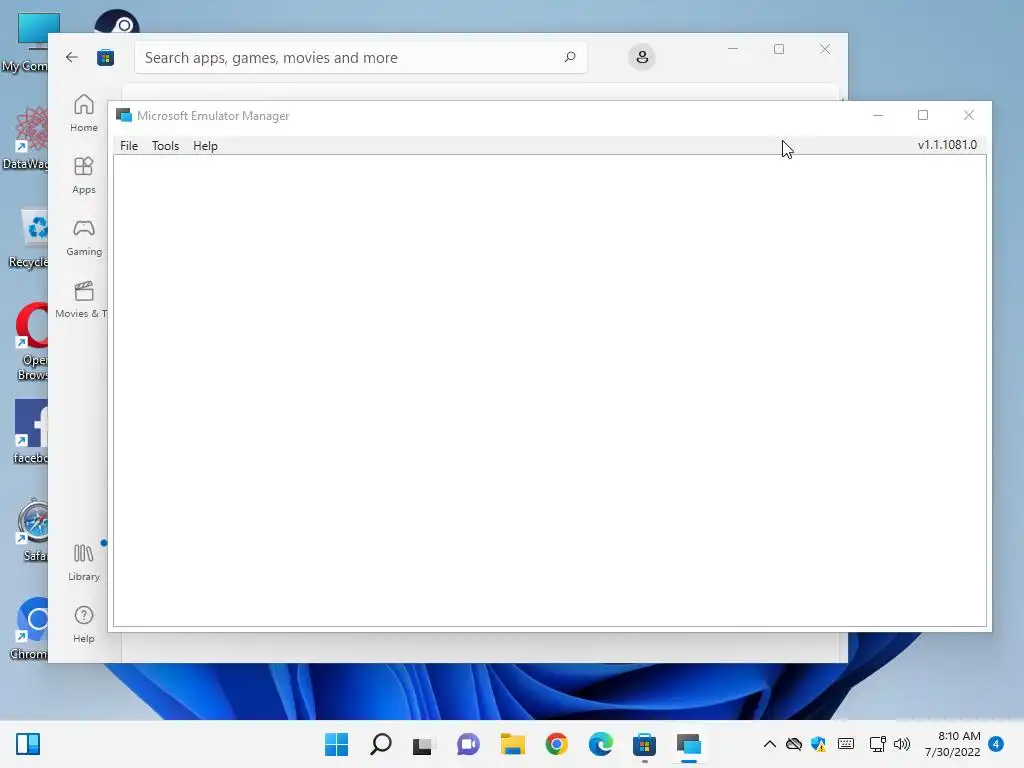Screen dimensions: 1024x768
Task: Select the Safari desktop shortcut
Action: (x=33, y=531)
